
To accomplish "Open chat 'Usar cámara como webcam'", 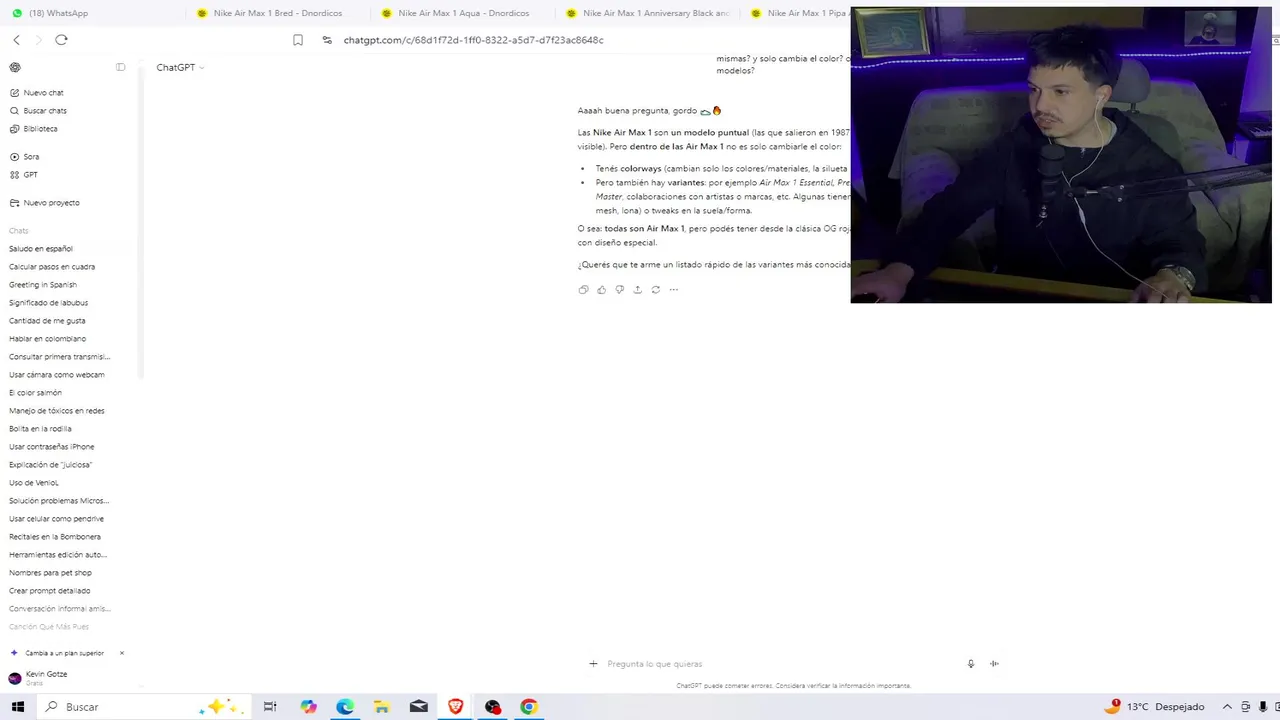I will point(57,375).
